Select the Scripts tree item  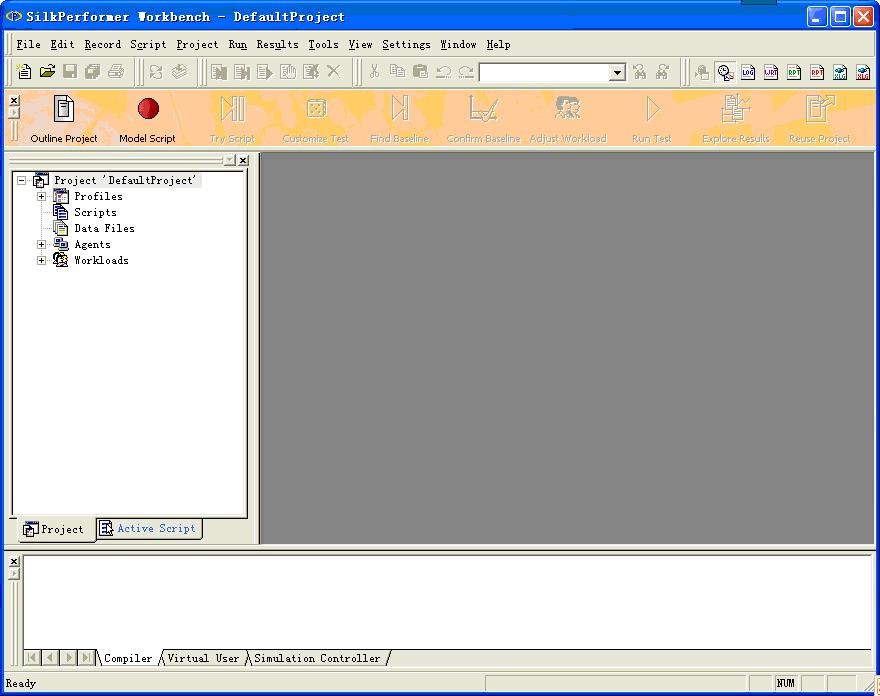[95, 212]
